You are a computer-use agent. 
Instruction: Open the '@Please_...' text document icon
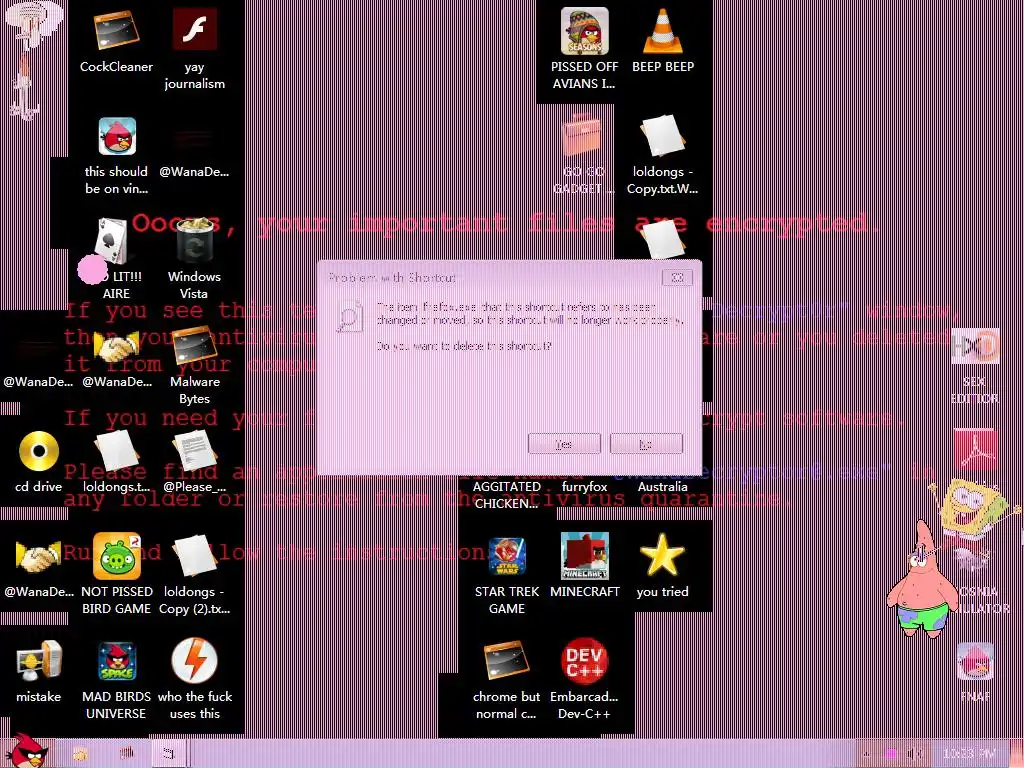195,451
